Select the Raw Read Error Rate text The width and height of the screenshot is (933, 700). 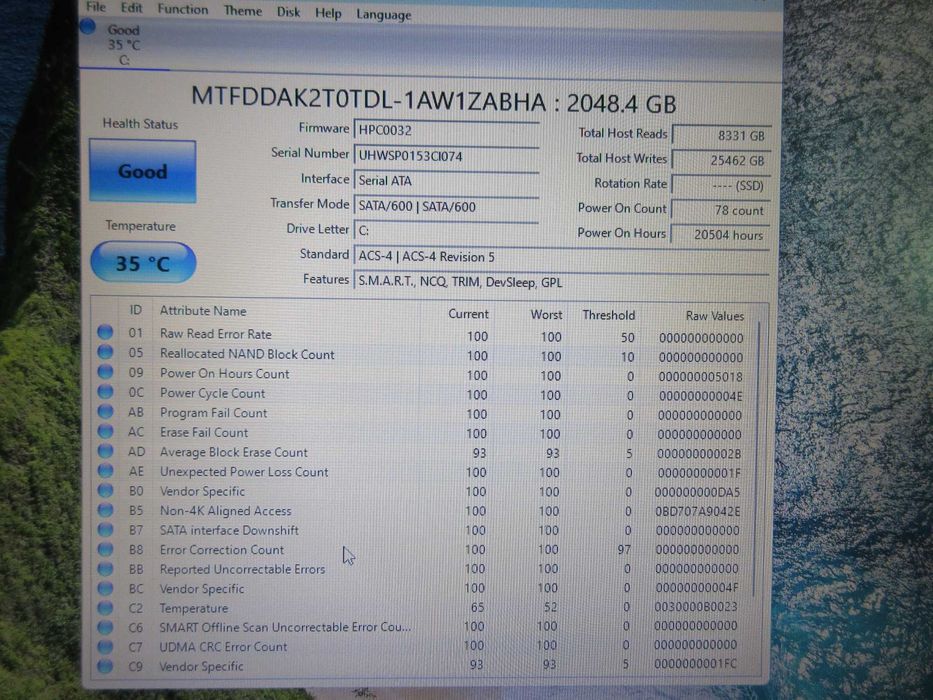click(x=215, y=334)
